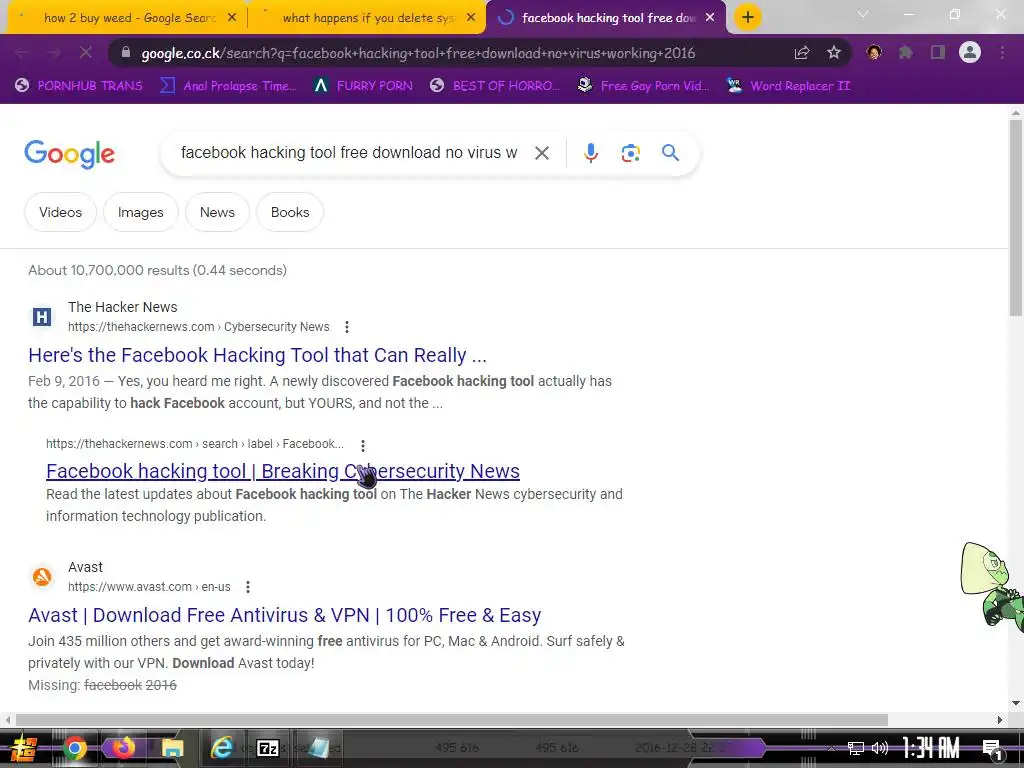
Task: Open the Chrome three-dot menu
Action: pyautogui.click(x=1002, y=52)
